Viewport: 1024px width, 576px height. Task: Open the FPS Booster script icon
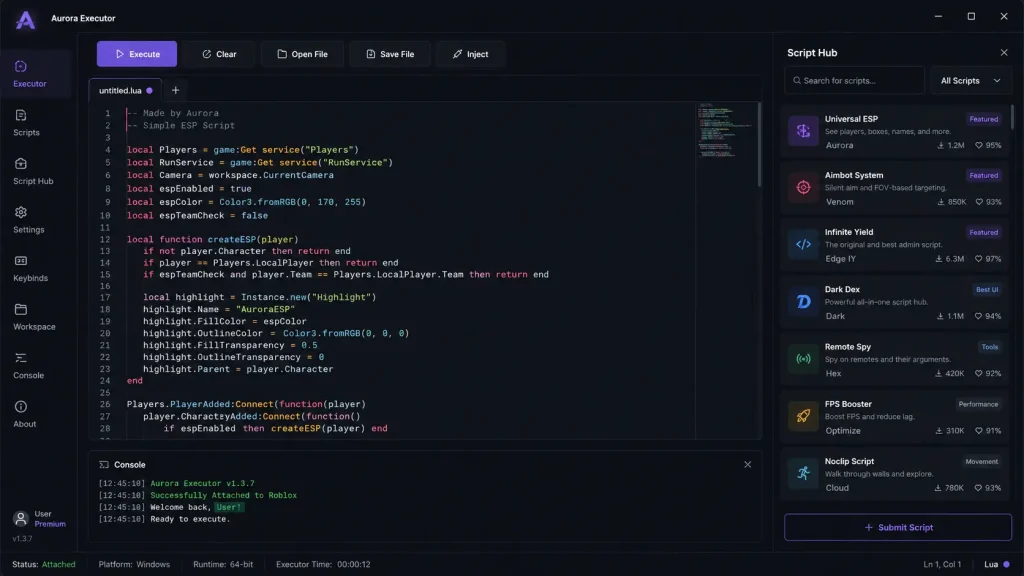pos(803,416)
